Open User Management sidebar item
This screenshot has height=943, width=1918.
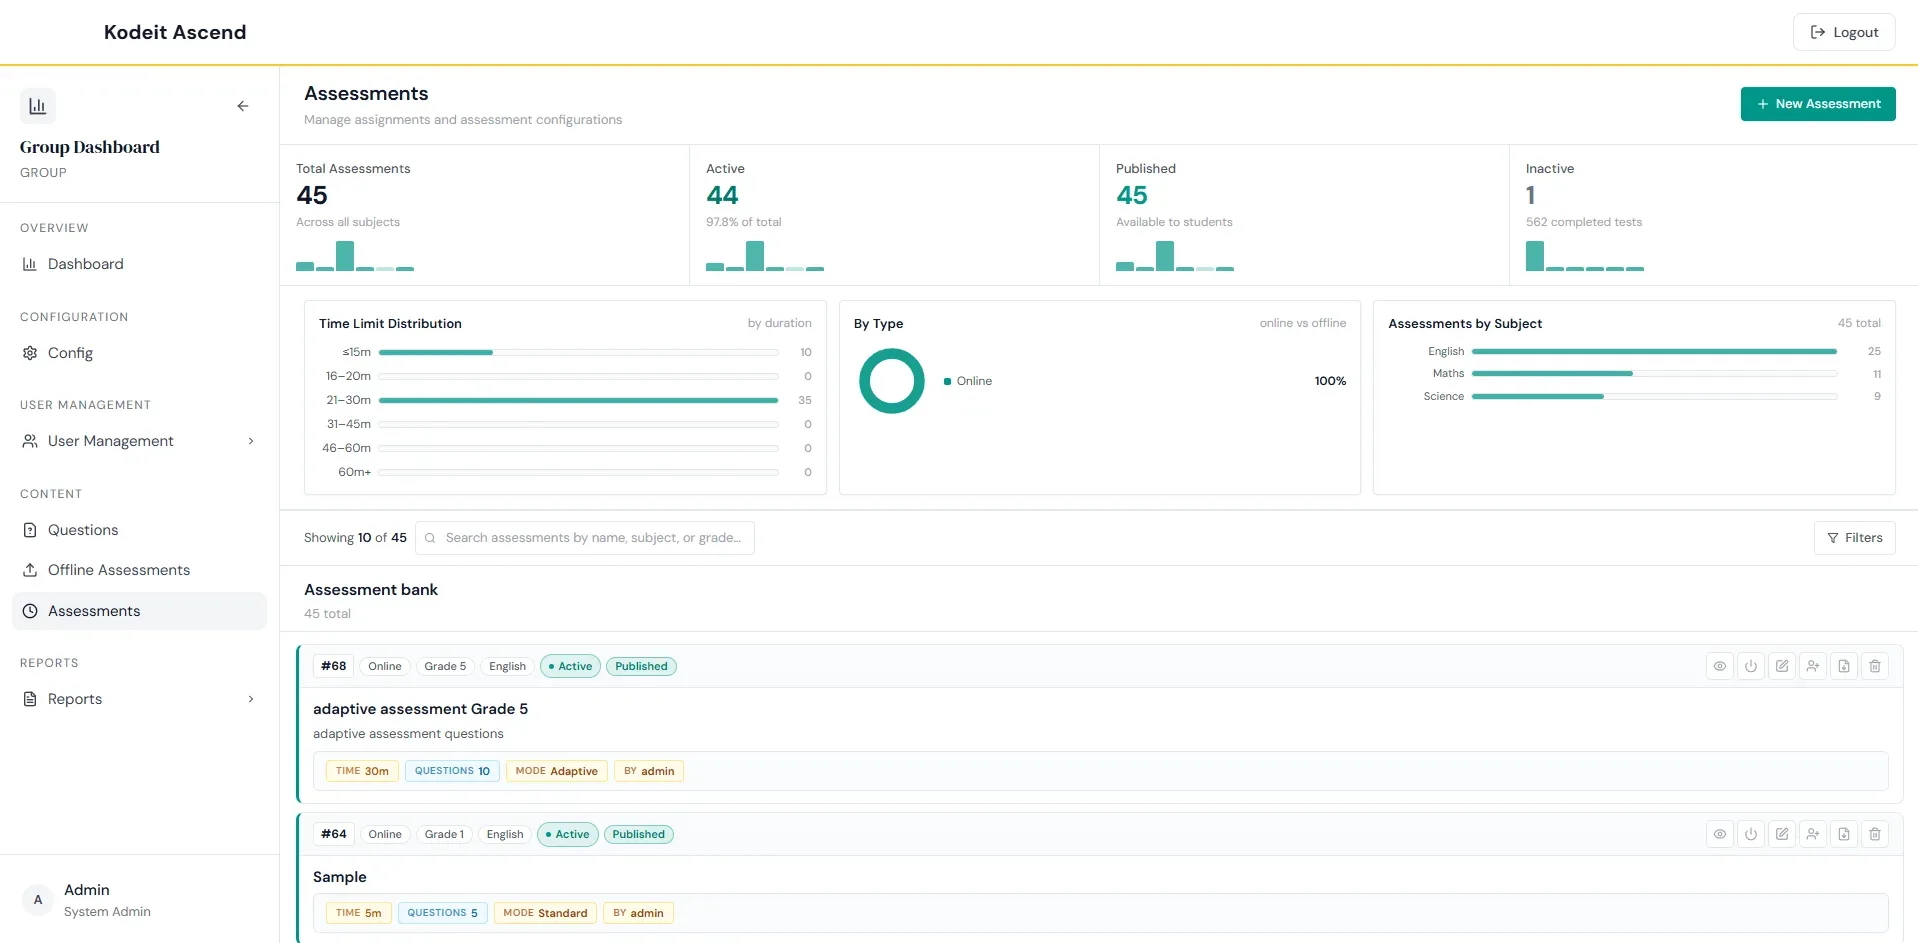click(139, 441)
